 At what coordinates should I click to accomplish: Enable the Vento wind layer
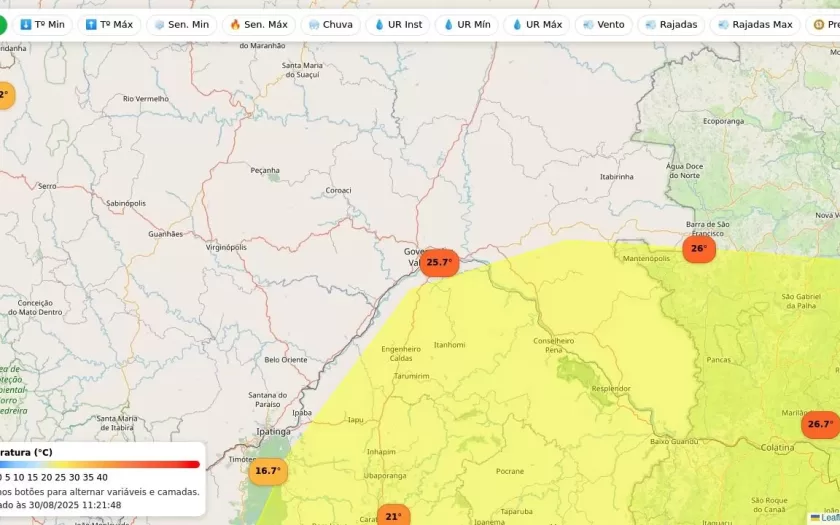point(603,24)
